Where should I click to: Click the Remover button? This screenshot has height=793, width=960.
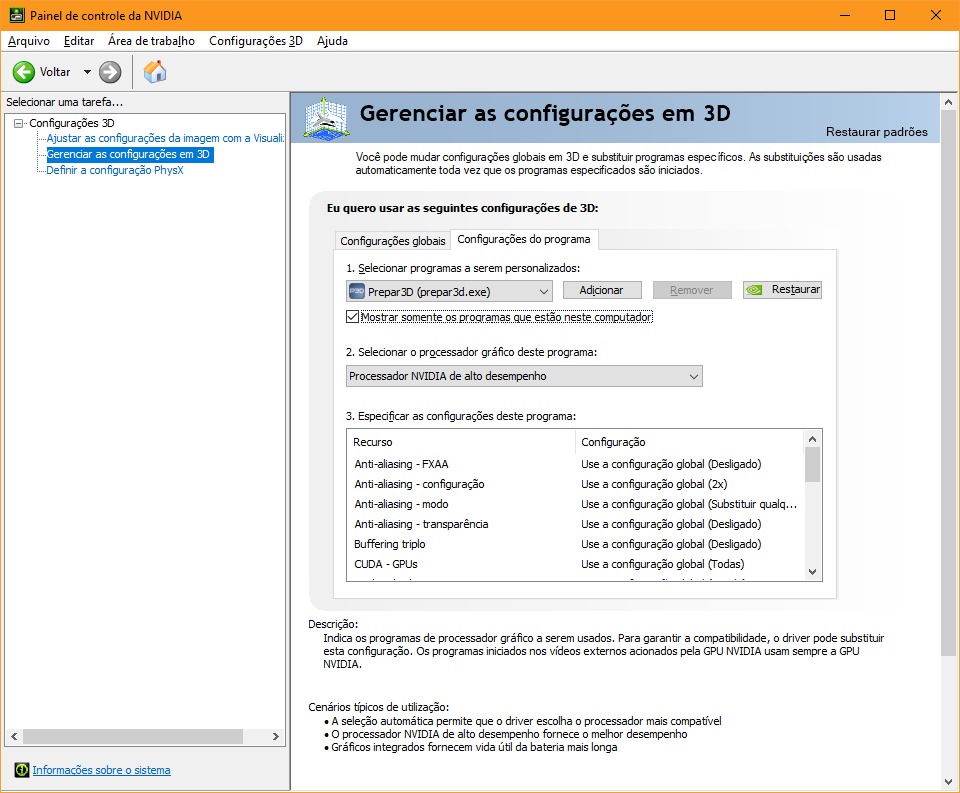coord(692,290)
